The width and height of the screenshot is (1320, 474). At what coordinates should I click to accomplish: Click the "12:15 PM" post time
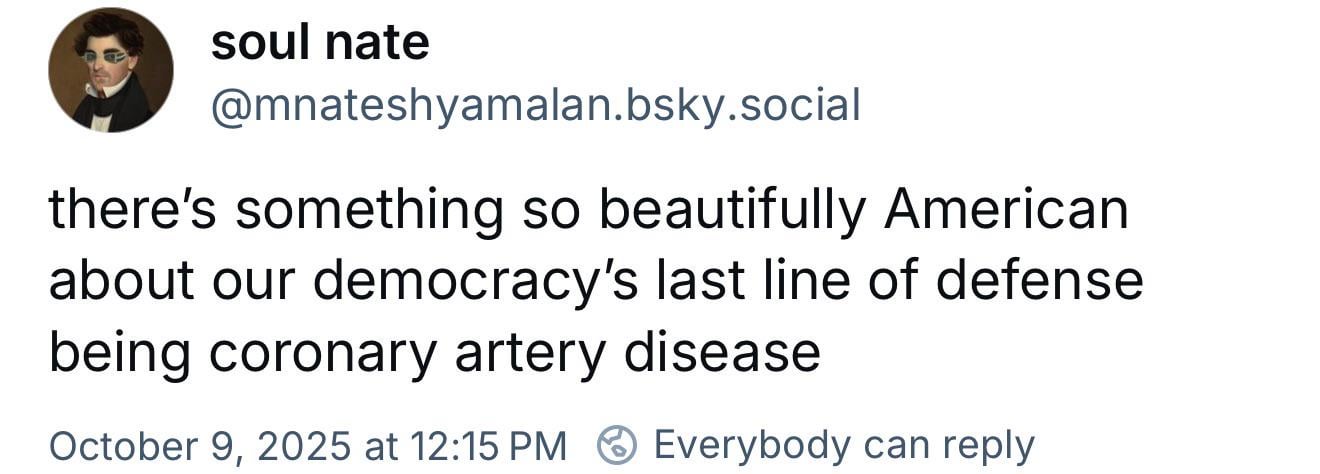point(489,444)
